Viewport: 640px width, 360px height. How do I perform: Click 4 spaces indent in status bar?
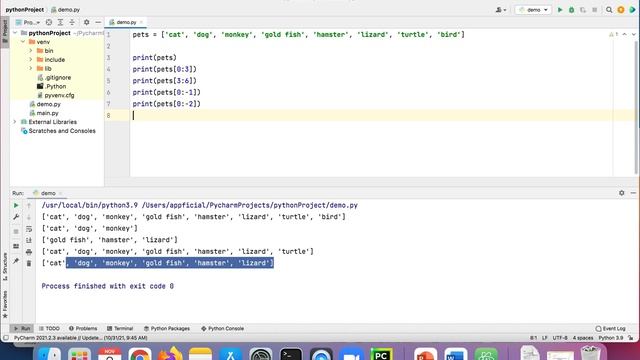pyautogui.click(x=583, y=338)
